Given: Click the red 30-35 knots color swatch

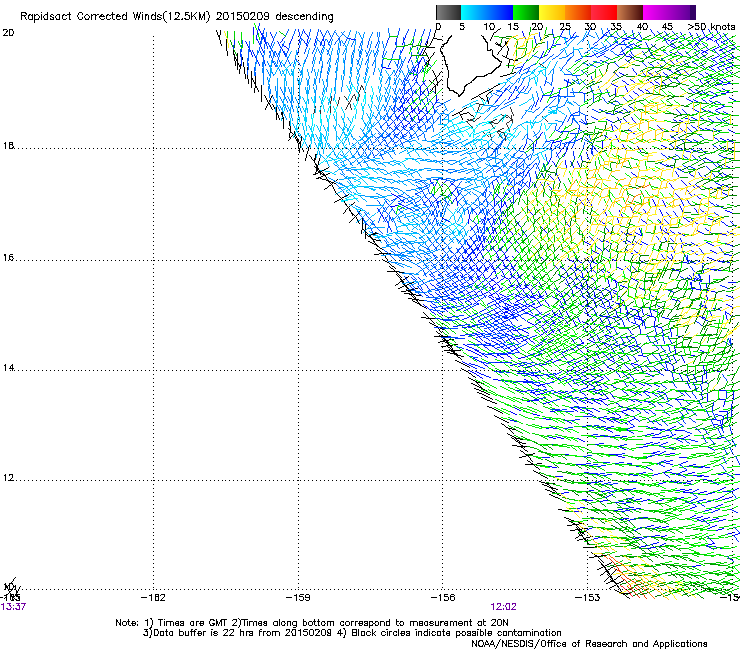Looking at the screenshot, I should (604, 12).
